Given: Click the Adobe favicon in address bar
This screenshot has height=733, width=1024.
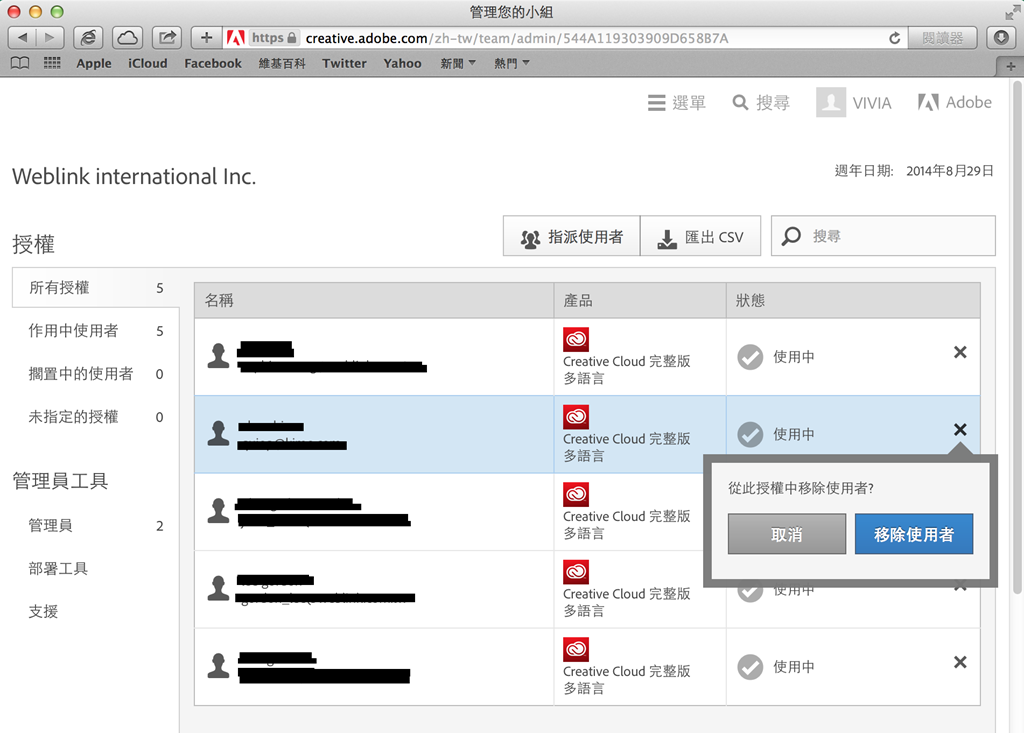Looking at the screenshot, I should click(236, 38).
